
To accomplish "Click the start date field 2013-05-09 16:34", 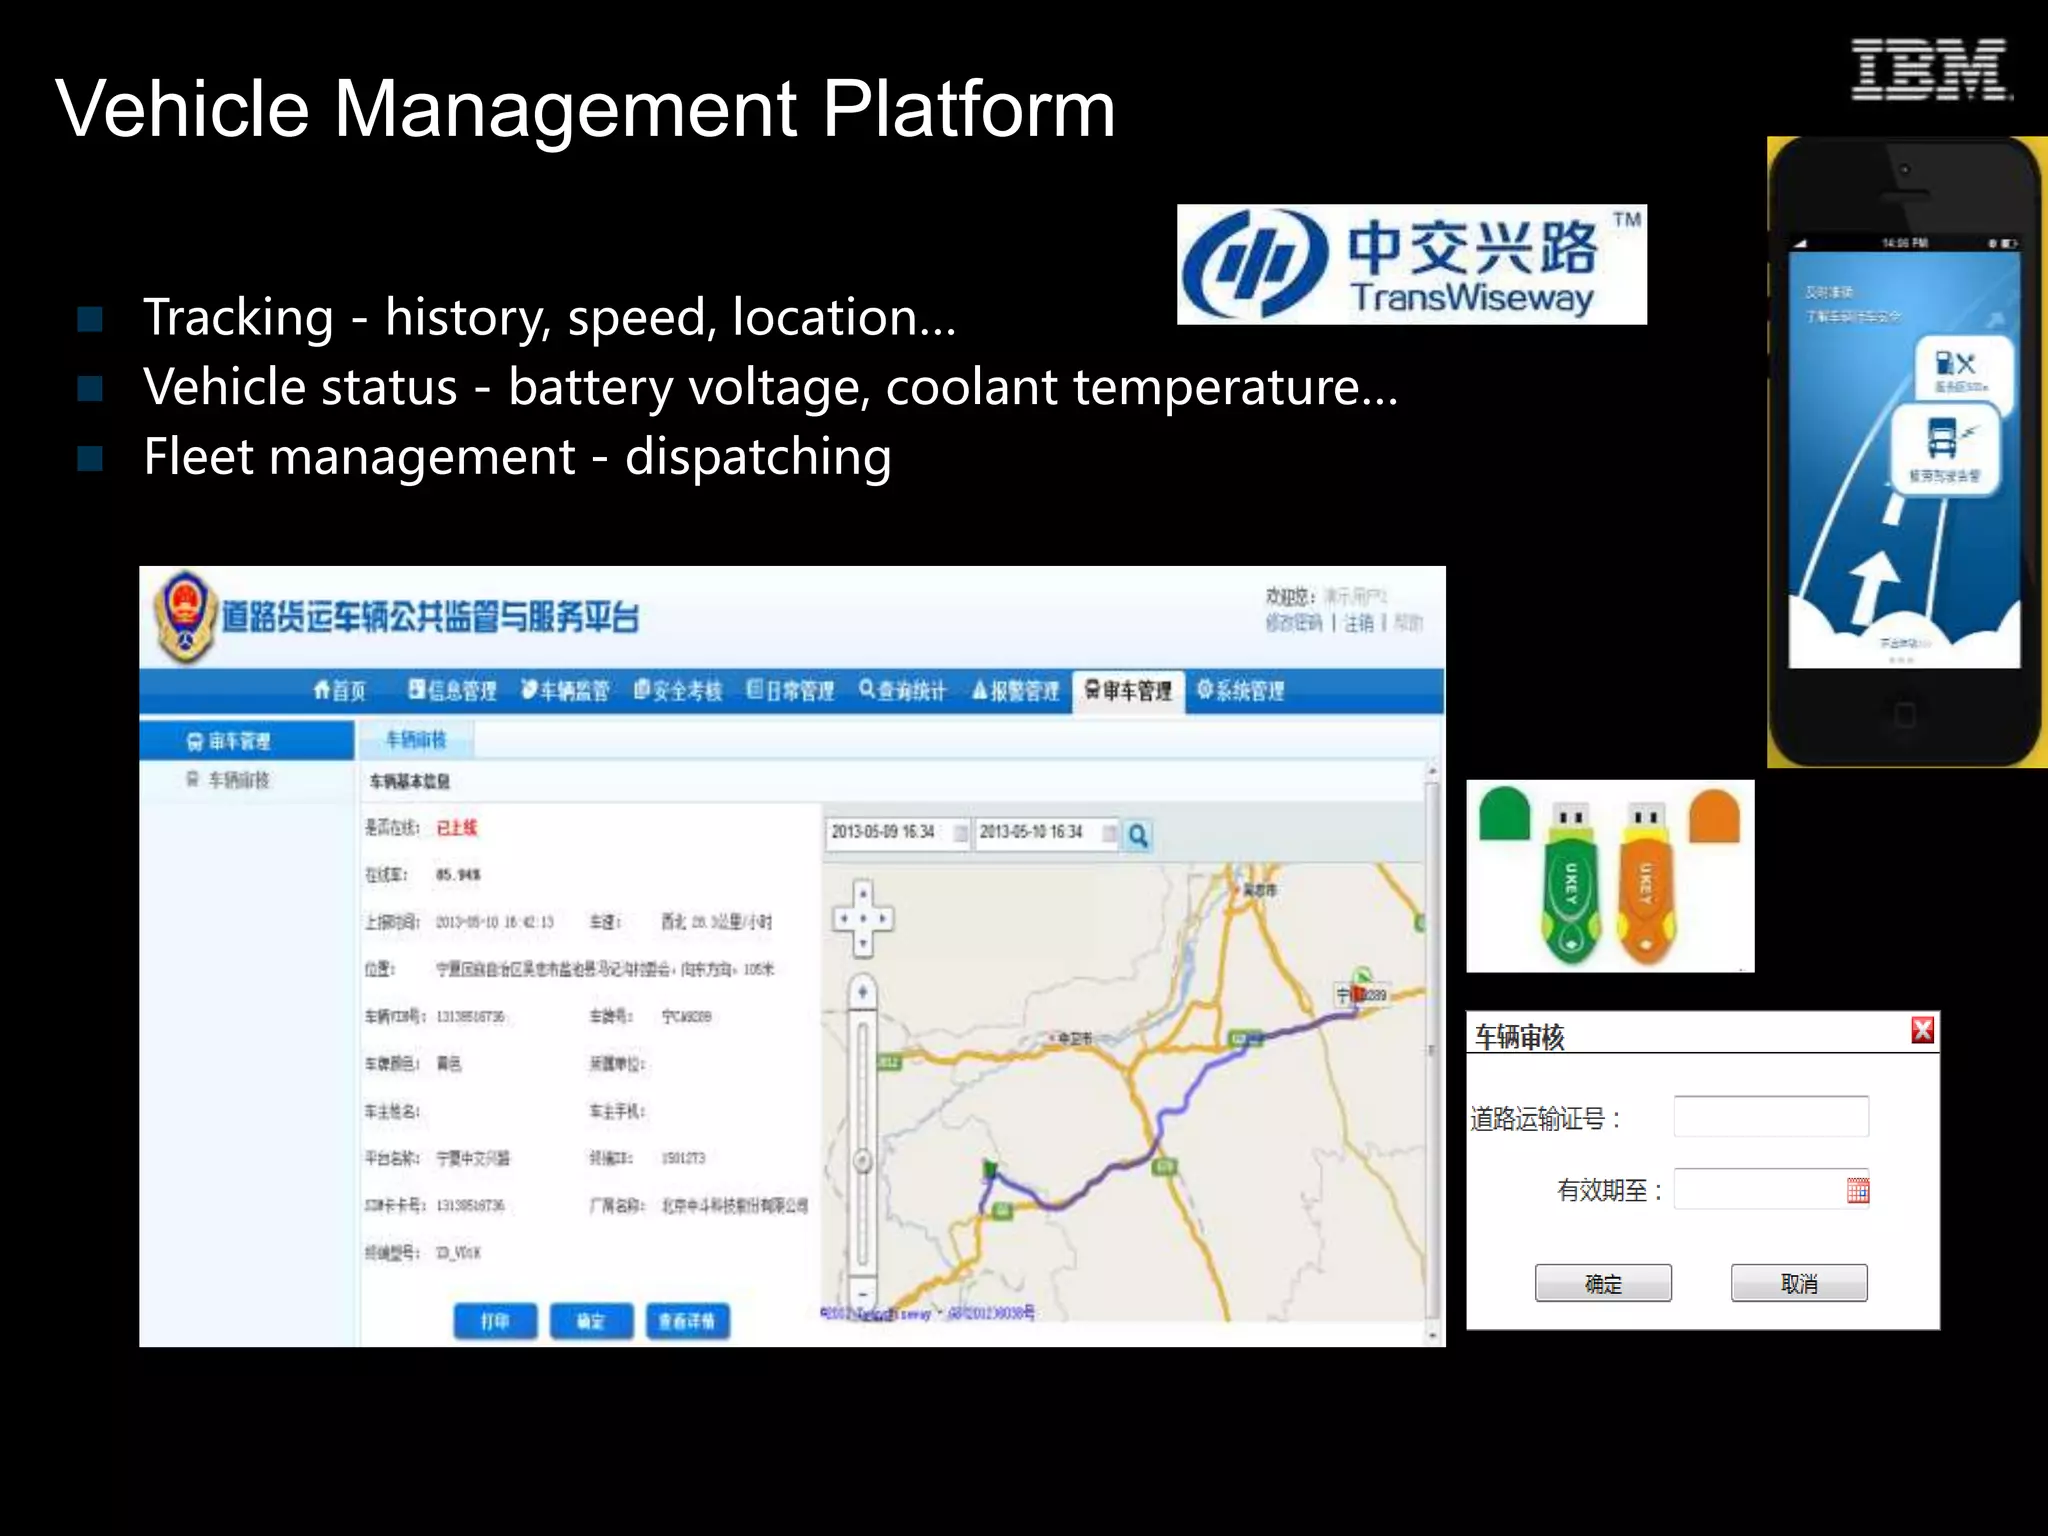I will tap(897, 833).
